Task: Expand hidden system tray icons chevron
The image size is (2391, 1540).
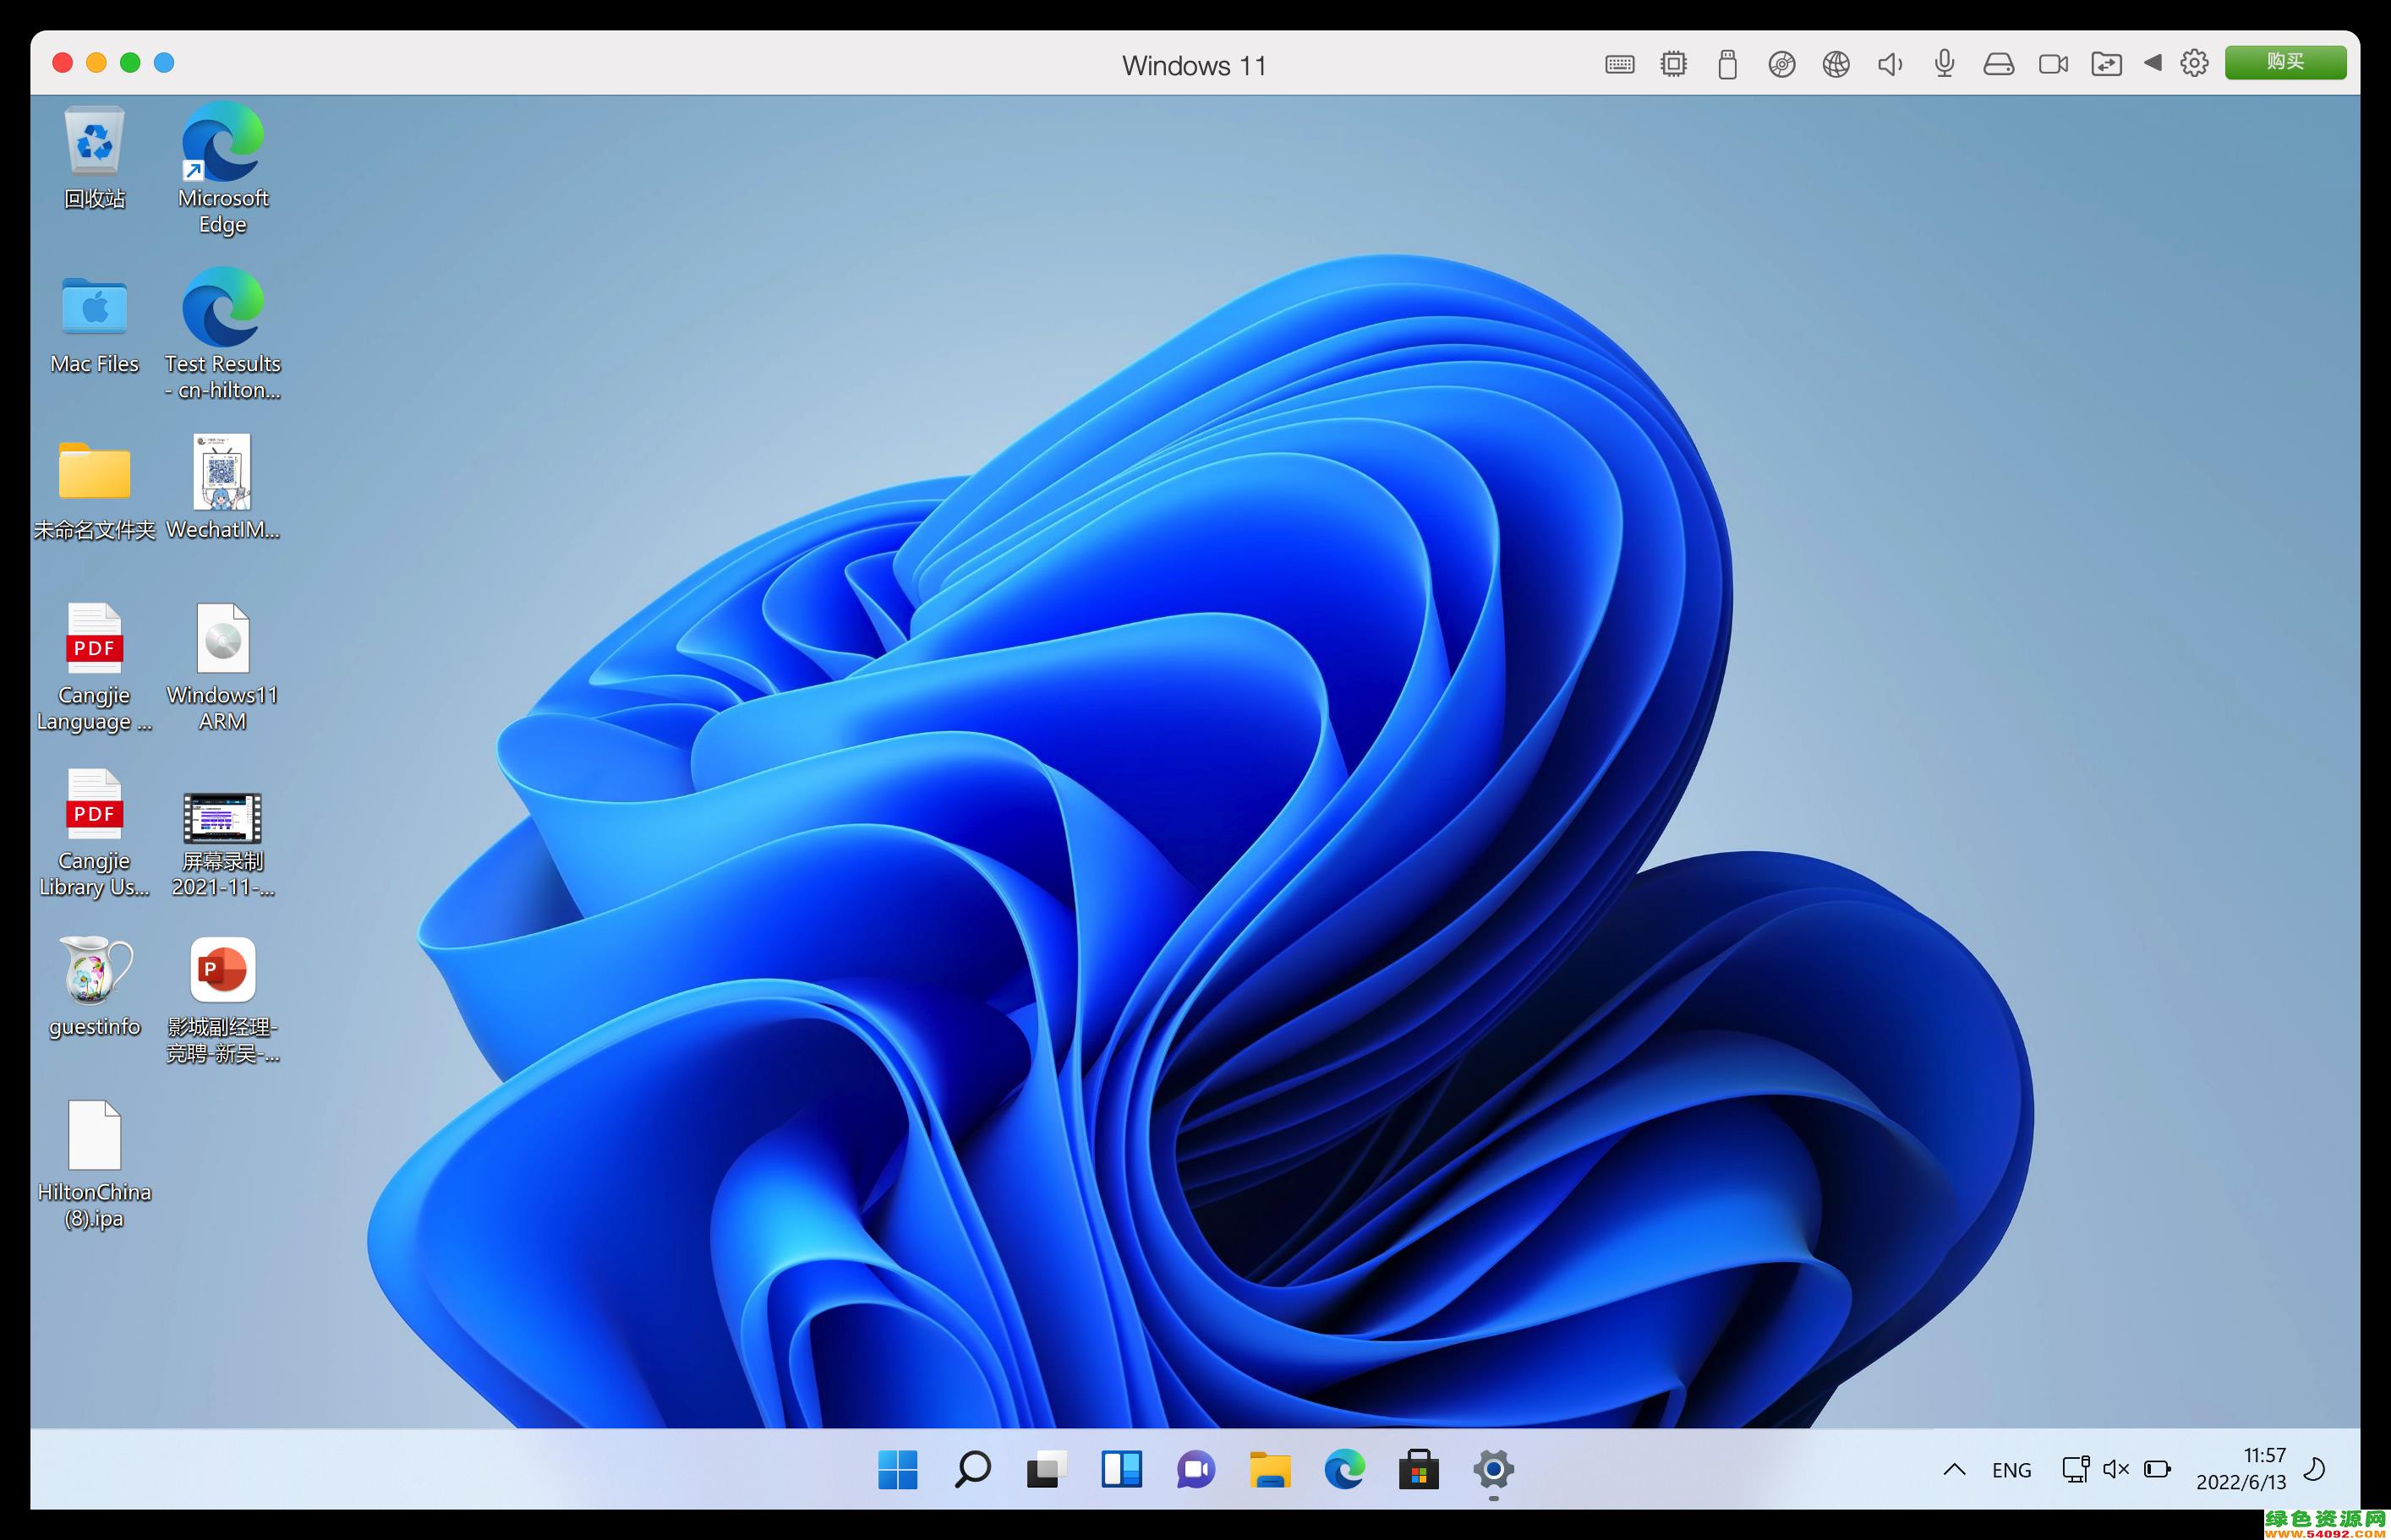Action: pyautogui.click(x=1954, y=1469)
